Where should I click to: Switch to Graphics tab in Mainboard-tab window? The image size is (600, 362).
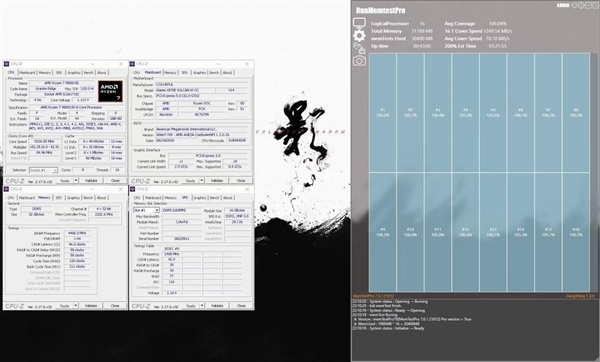[x=199, y=72]
